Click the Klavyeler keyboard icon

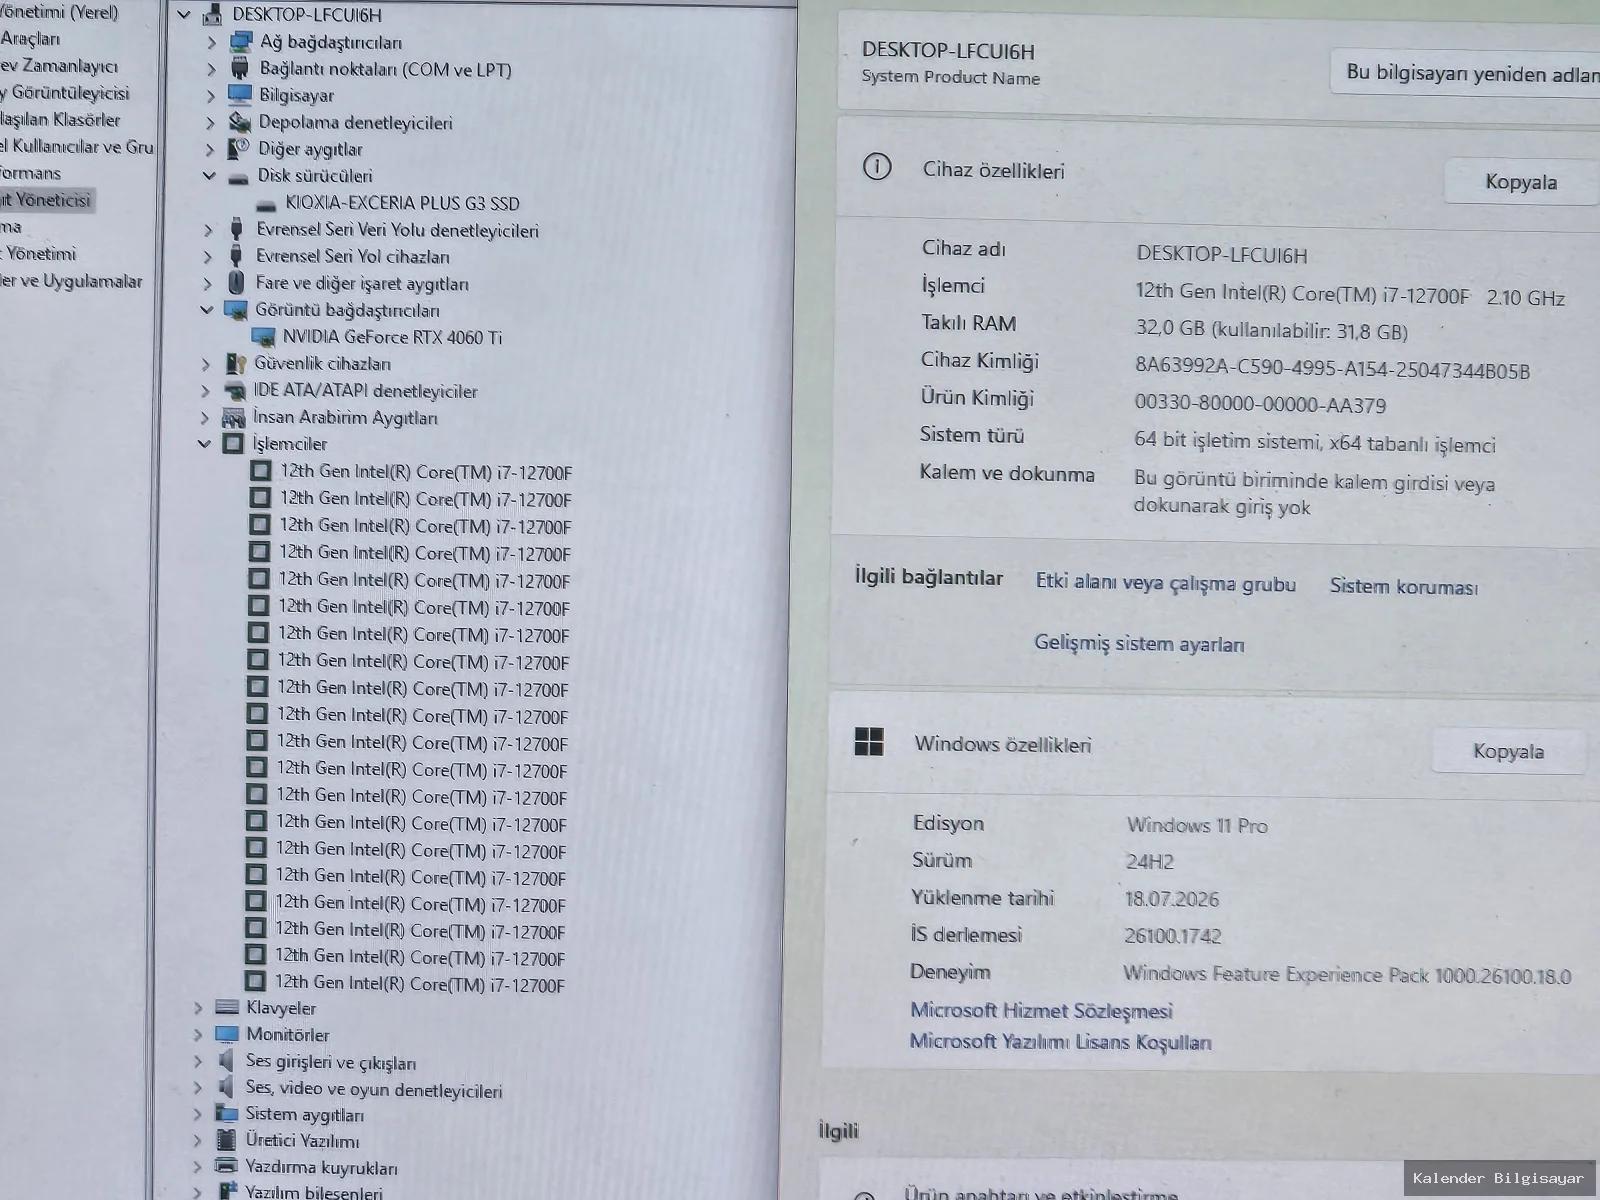coord(227,1008)
